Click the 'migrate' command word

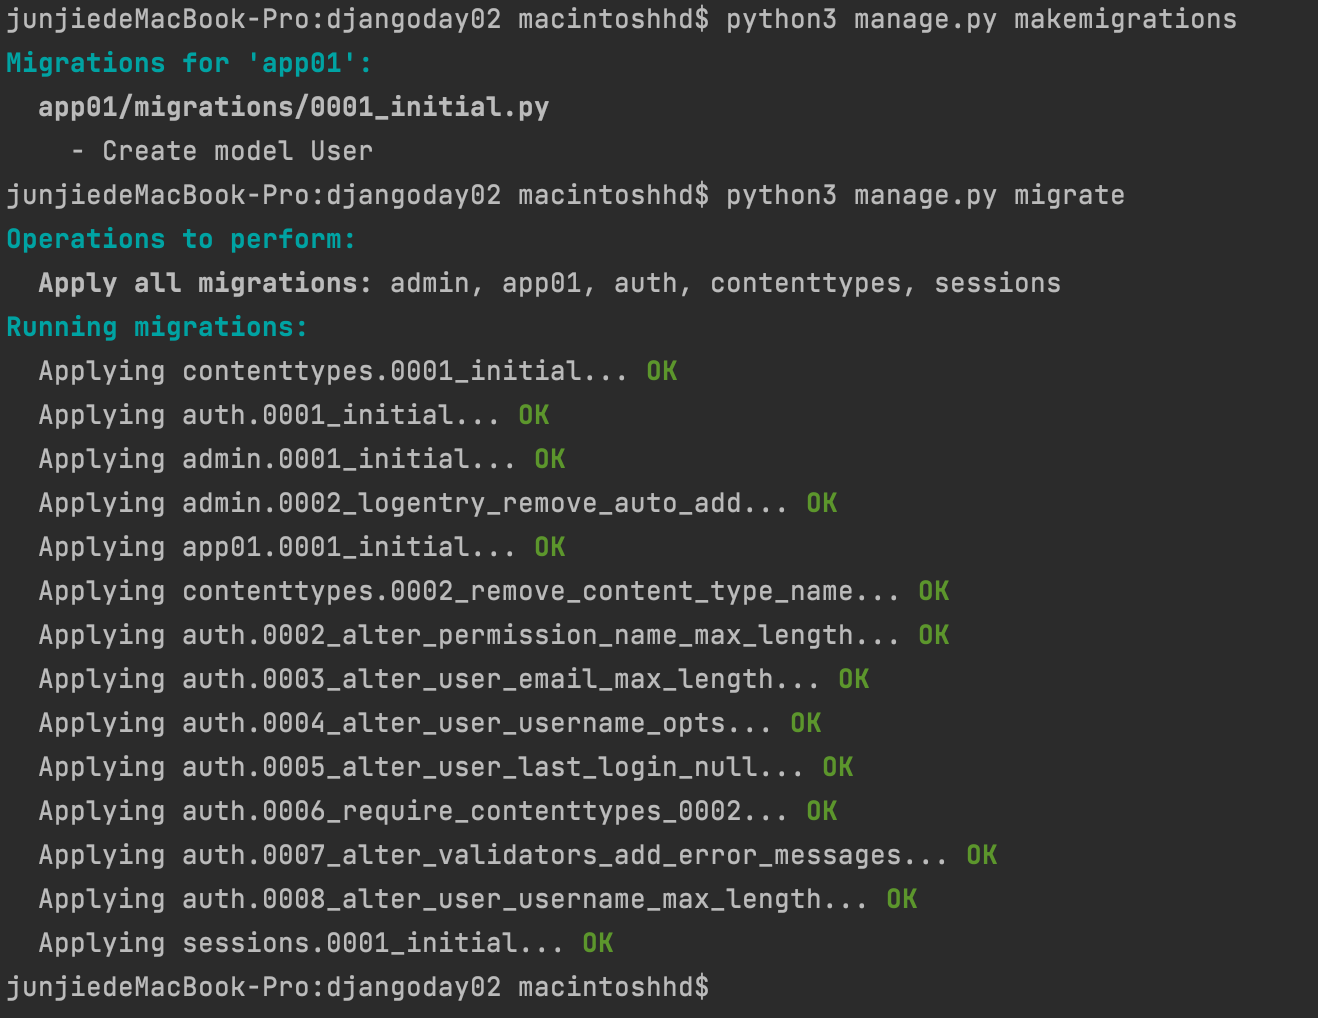click(x=1069, y=195)
